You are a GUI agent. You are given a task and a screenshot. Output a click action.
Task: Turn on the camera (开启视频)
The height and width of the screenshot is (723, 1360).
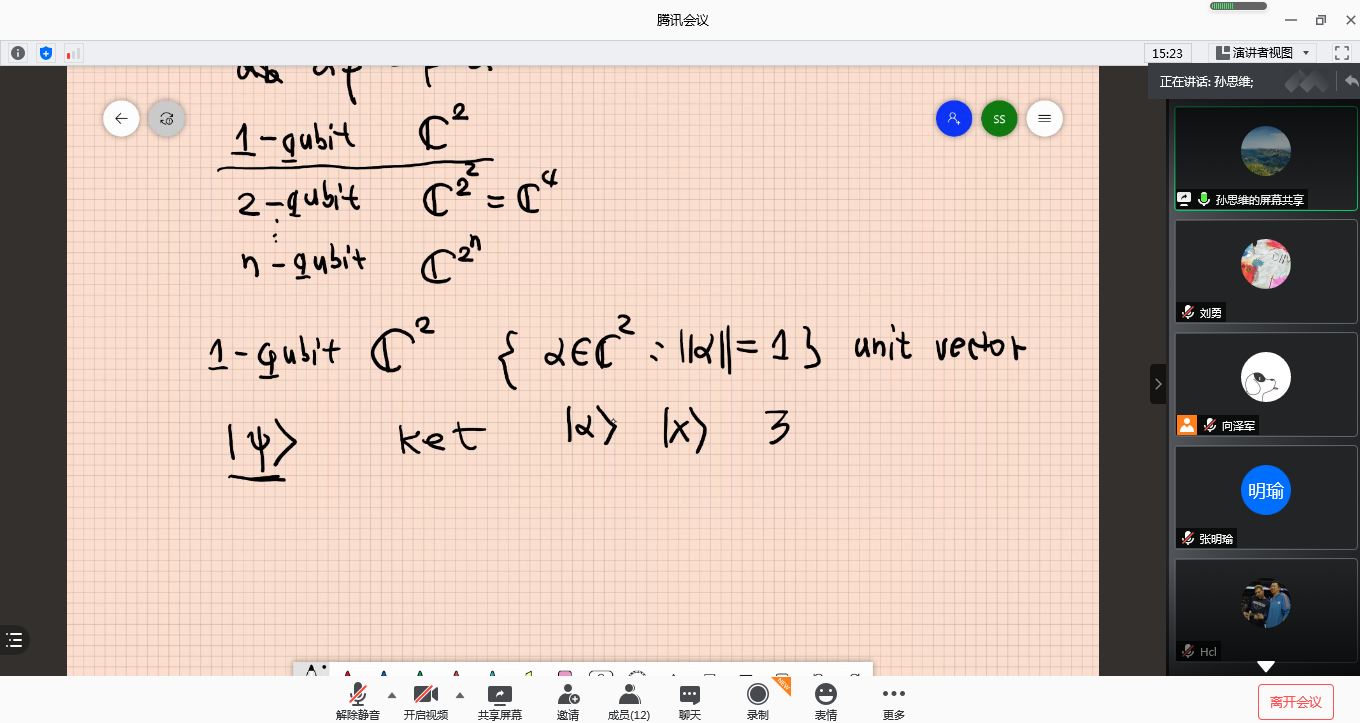[426, 701]
